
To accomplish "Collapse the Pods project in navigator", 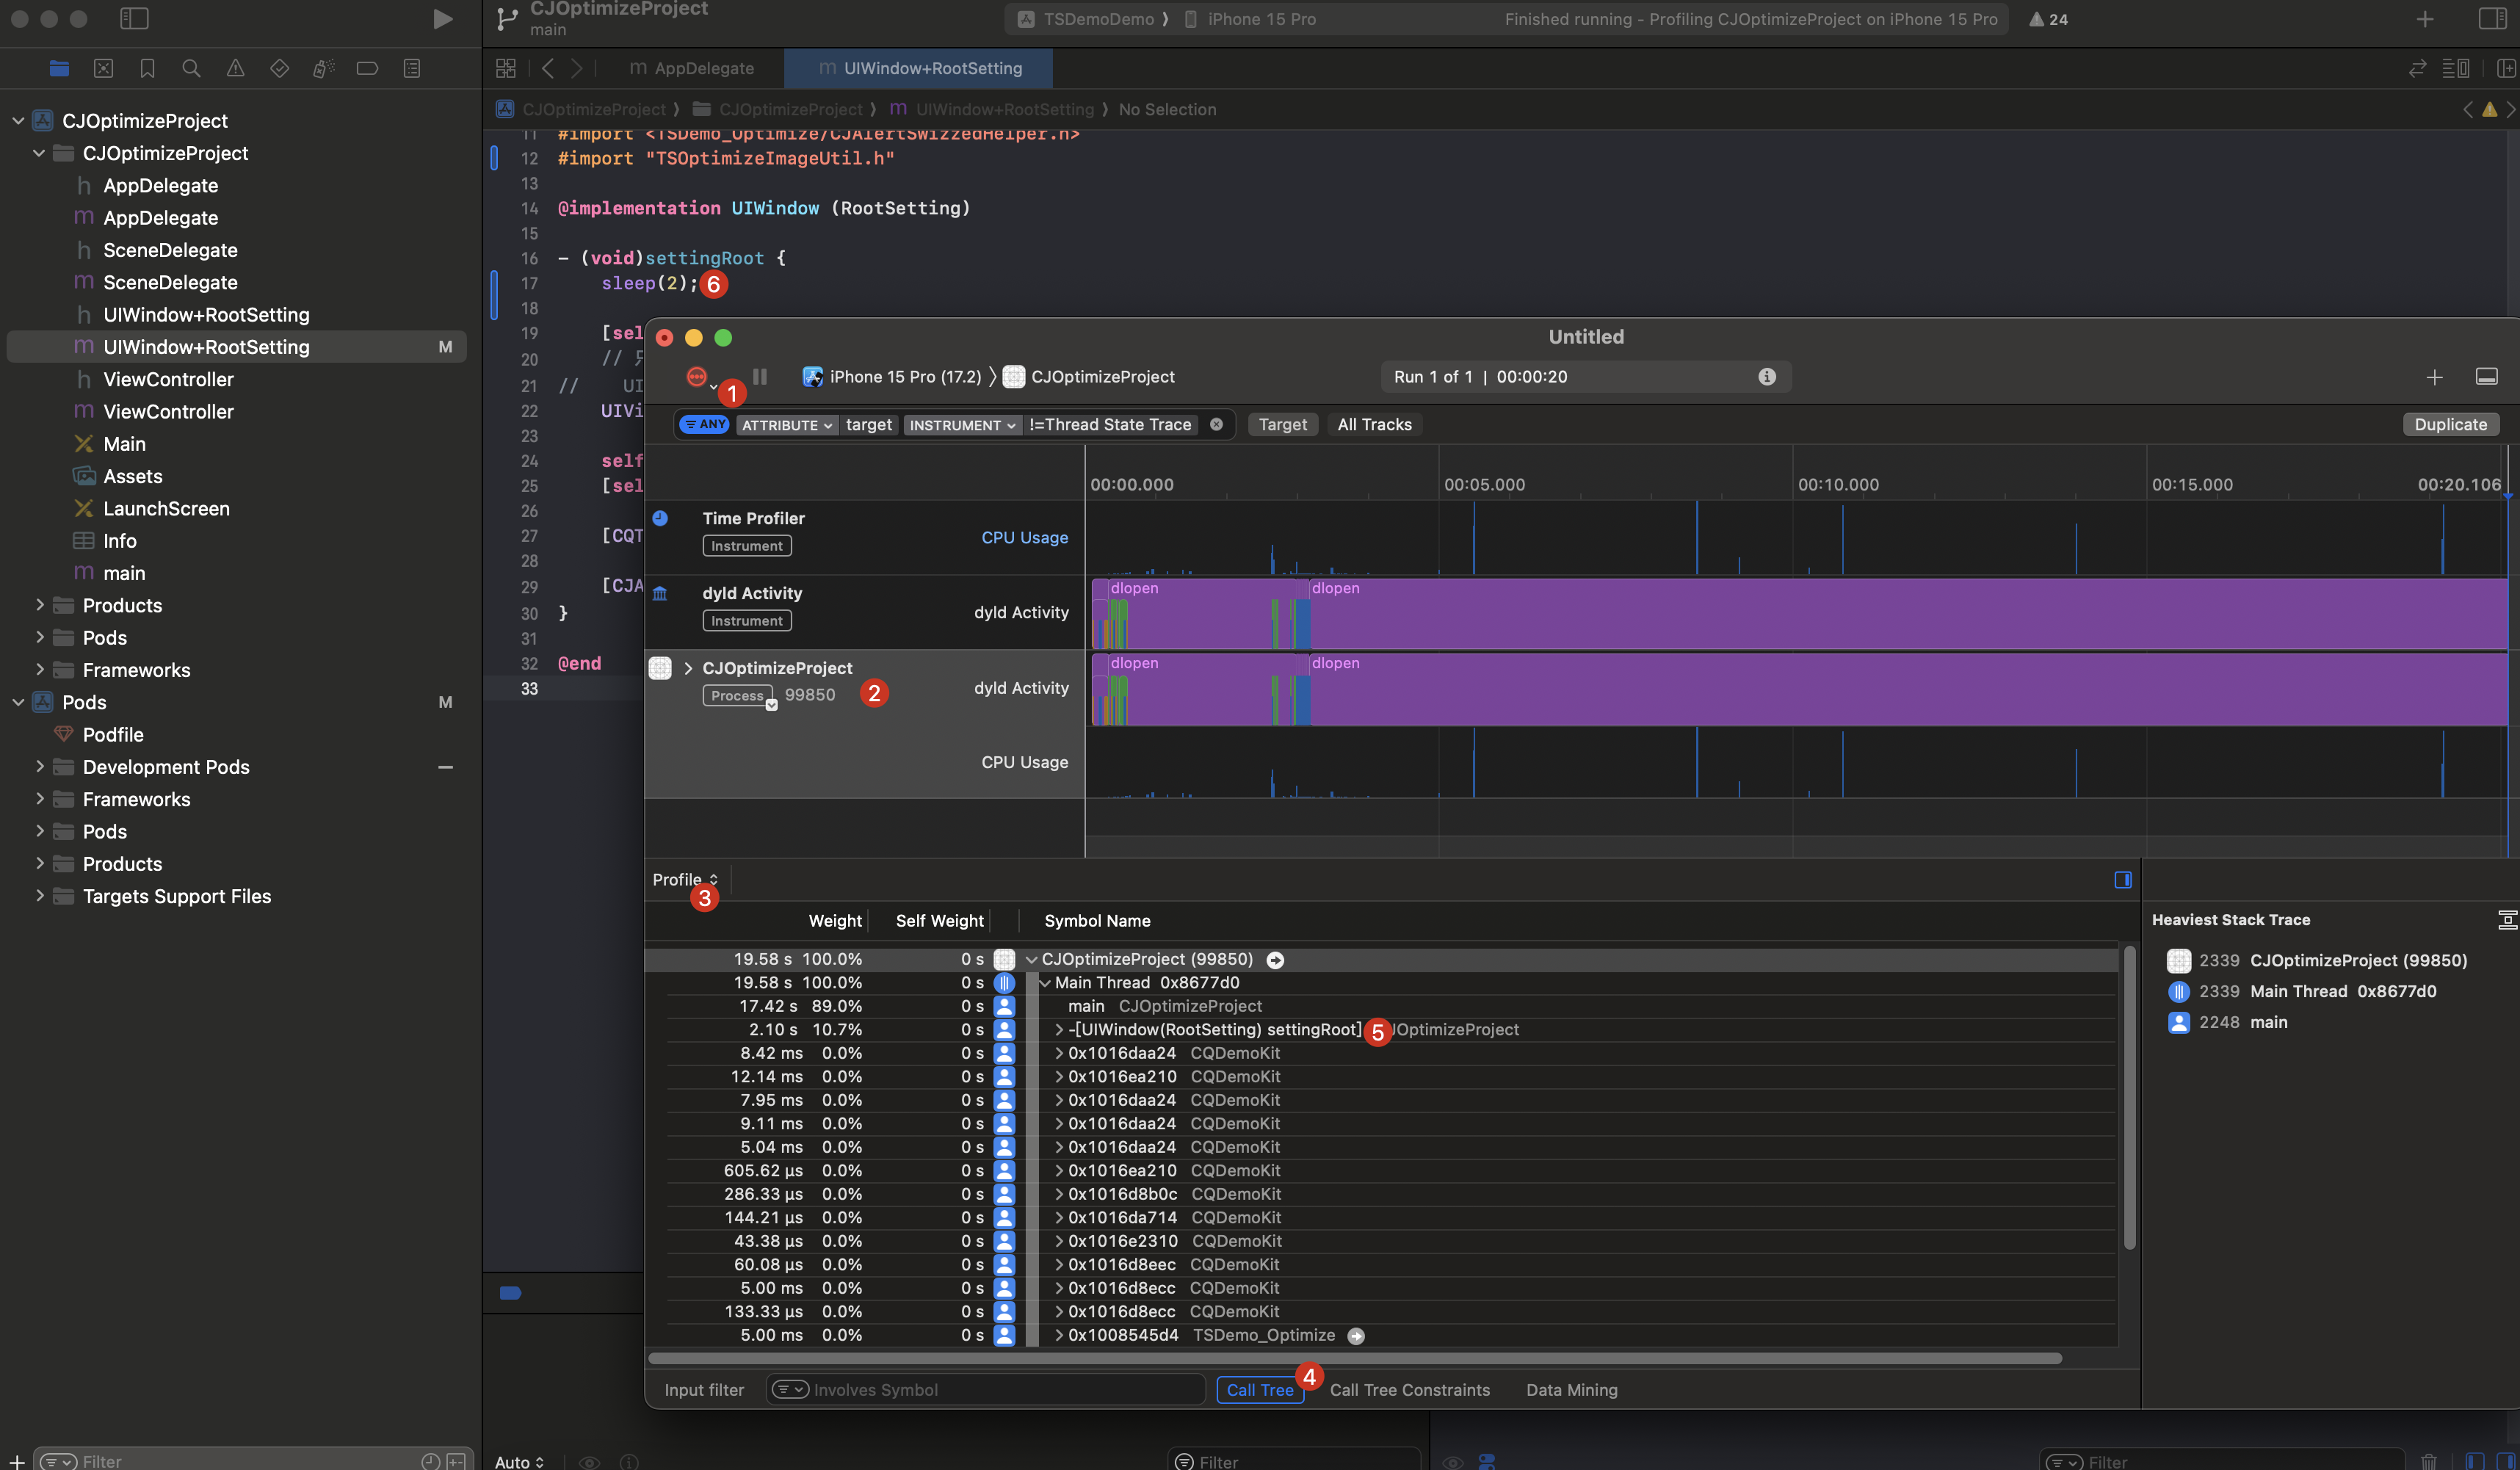I will [x=18, y=702].
